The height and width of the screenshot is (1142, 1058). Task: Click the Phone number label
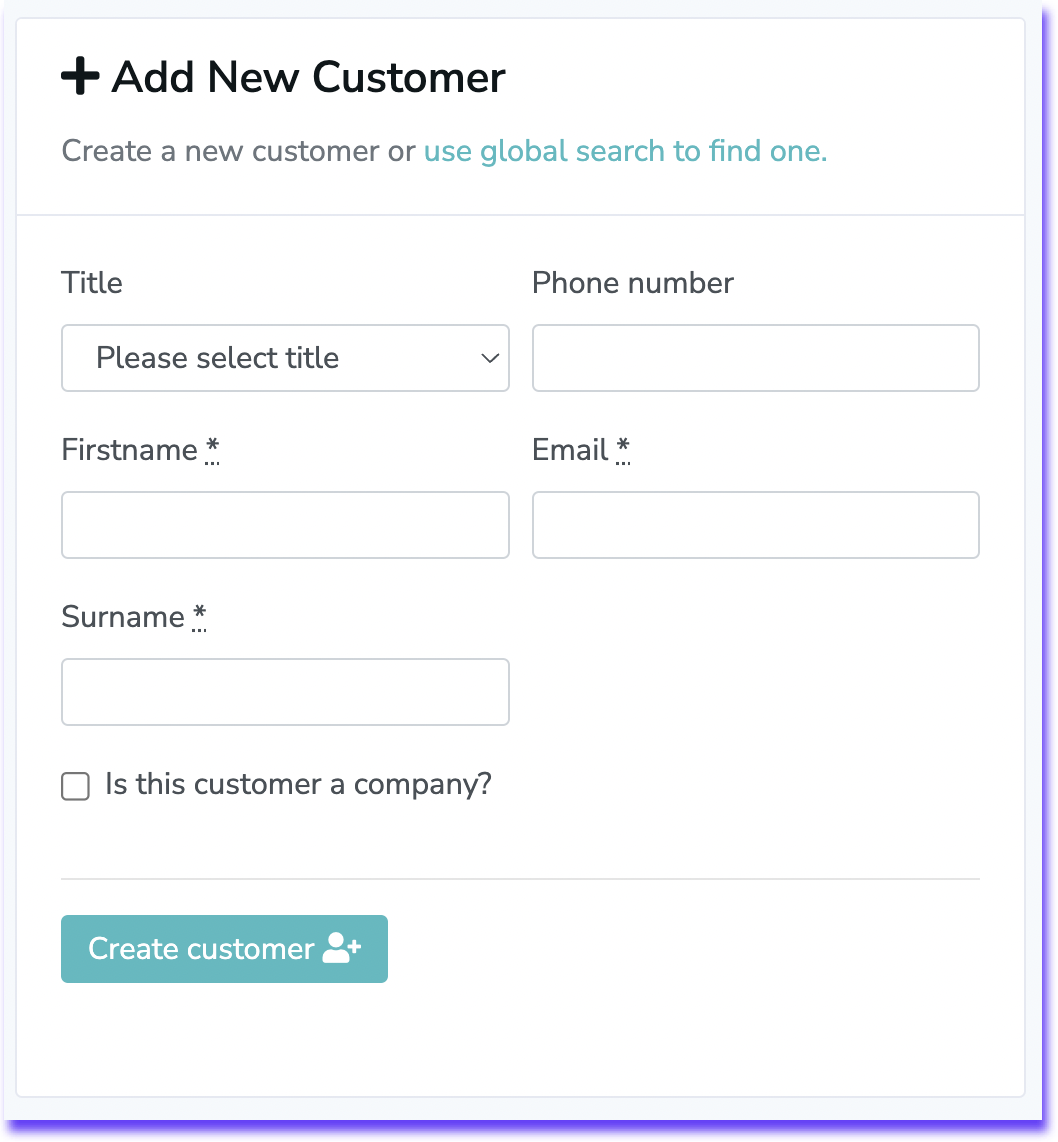click(633, 283)
